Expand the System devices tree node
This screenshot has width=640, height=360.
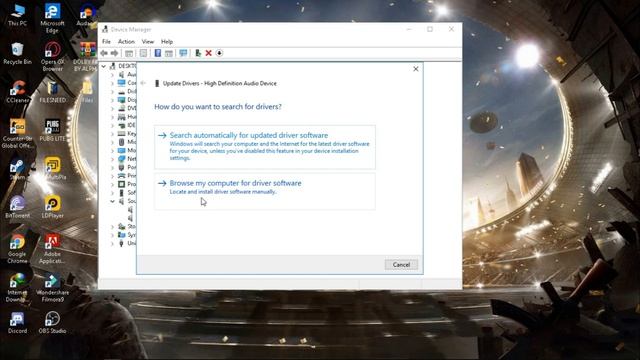(x=112, y=235)
